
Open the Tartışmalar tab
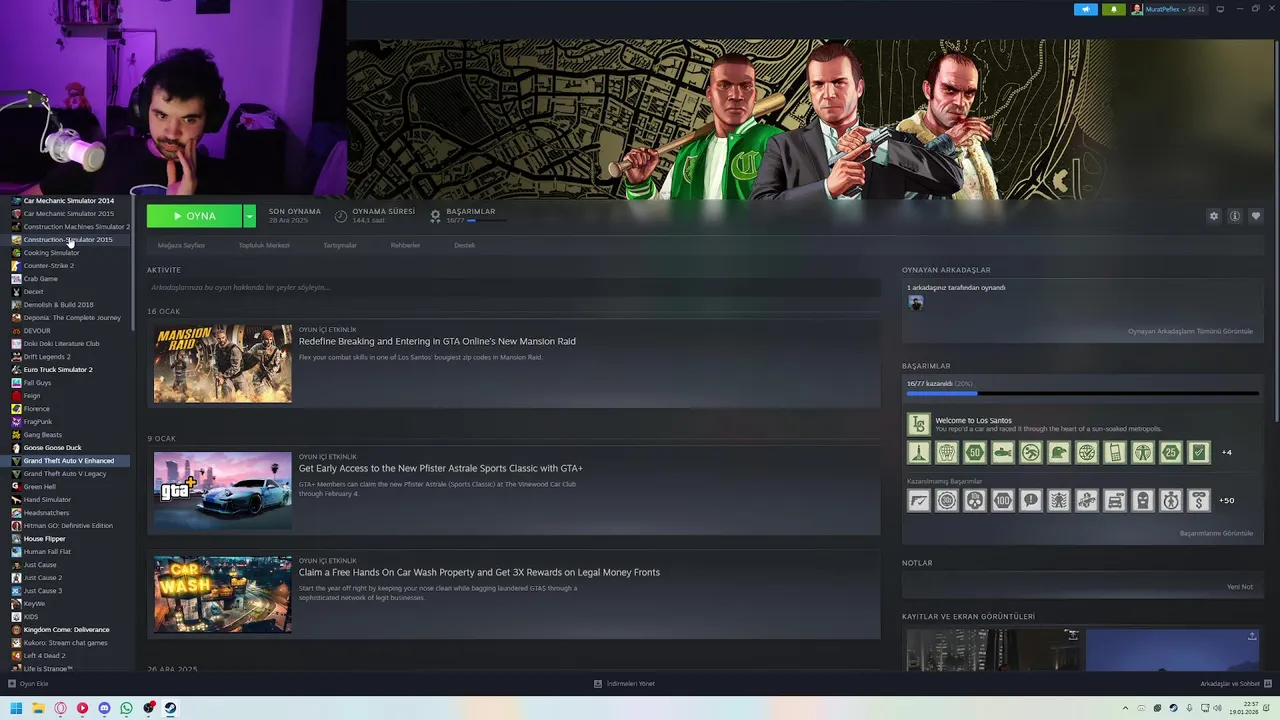pos(340,245)
